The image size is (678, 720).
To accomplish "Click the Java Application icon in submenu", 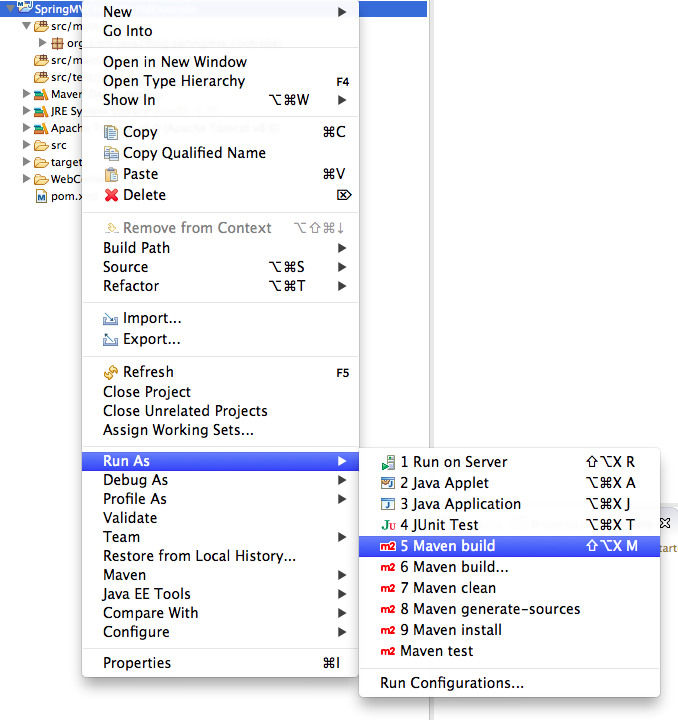I will pyautogui.click(x=388, y=505).
